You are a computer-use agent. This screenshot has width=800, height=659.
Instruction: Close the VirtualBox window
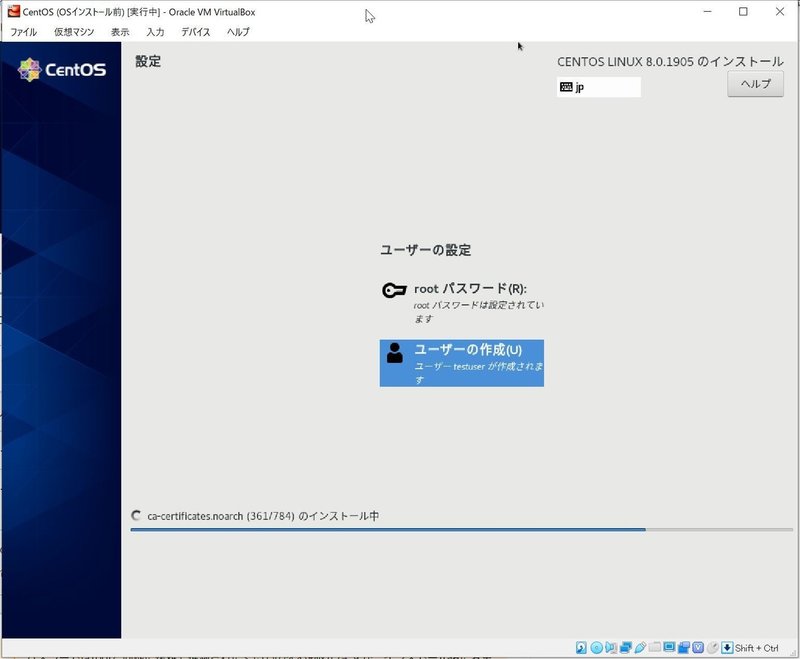780,11
